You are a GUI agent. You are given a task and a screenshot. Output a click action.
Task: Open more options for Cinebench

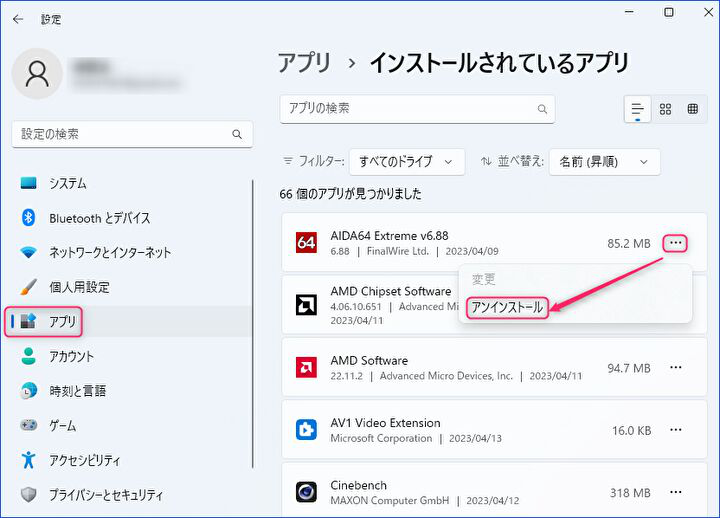tap(675, 492)
